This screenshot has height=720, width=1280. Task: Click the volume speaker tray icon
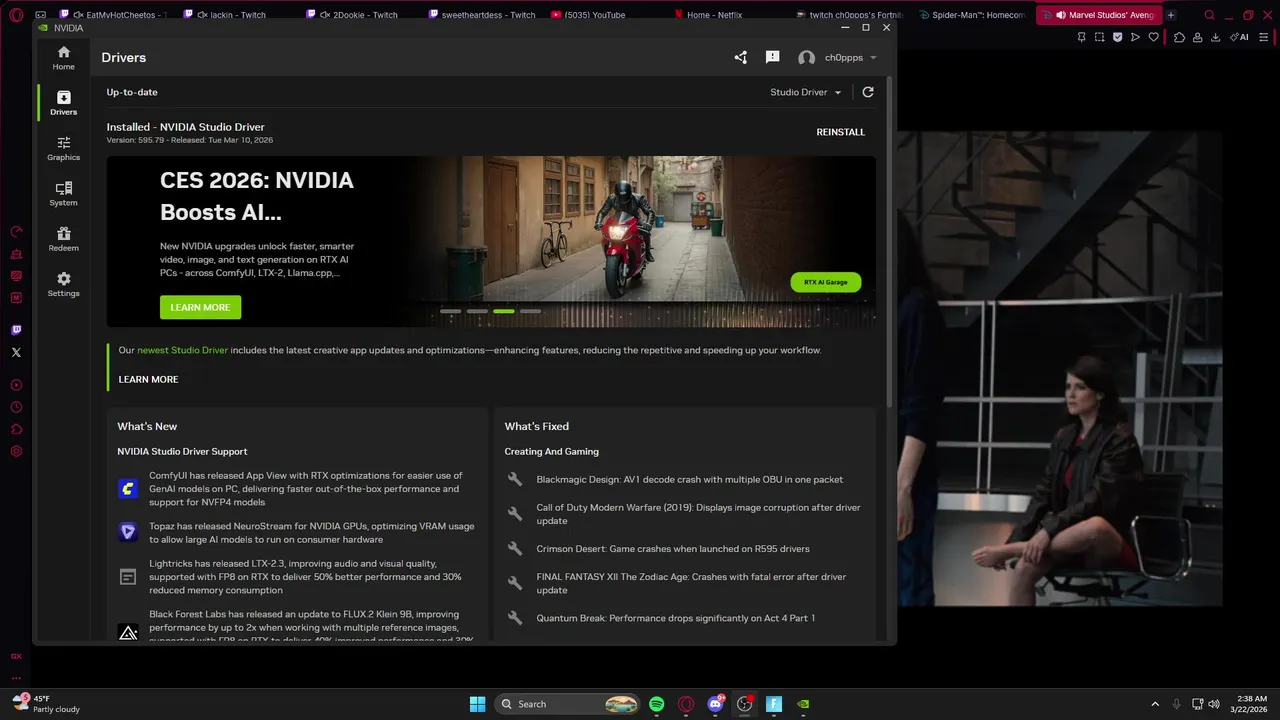pyautogui.click(x=1214, y=704)
